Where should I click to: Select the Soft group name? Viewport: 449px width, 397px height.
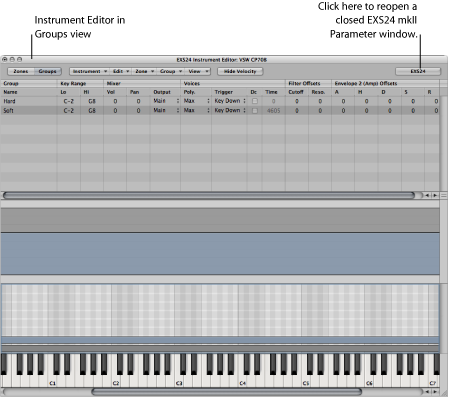pos(8,110)
